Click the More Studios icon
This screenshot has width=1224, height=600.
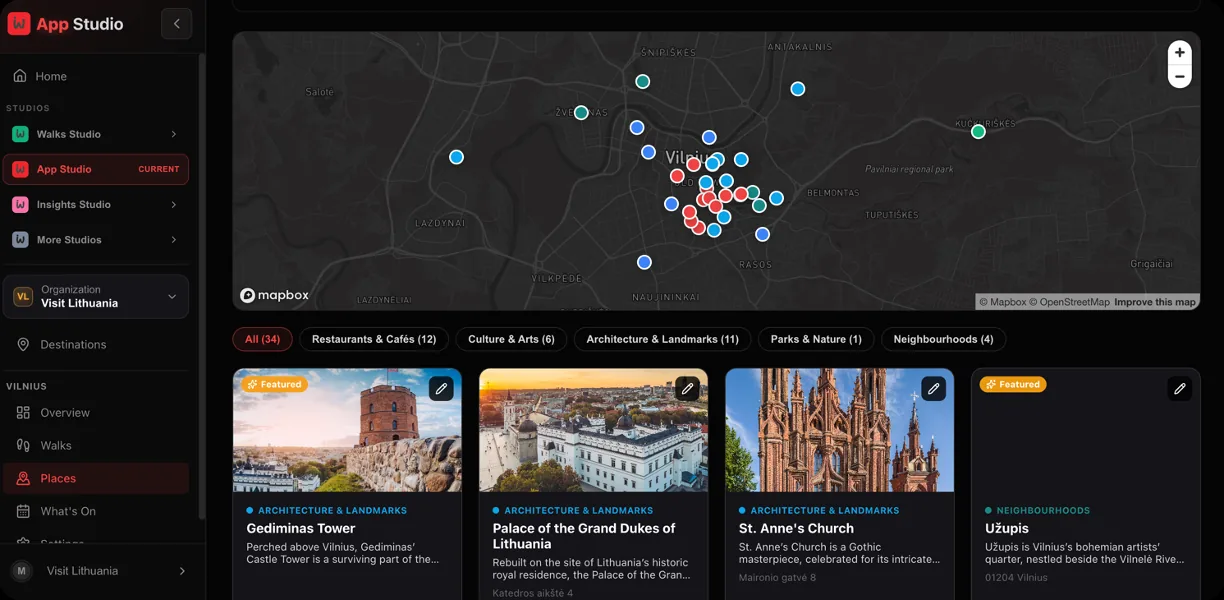20,239
